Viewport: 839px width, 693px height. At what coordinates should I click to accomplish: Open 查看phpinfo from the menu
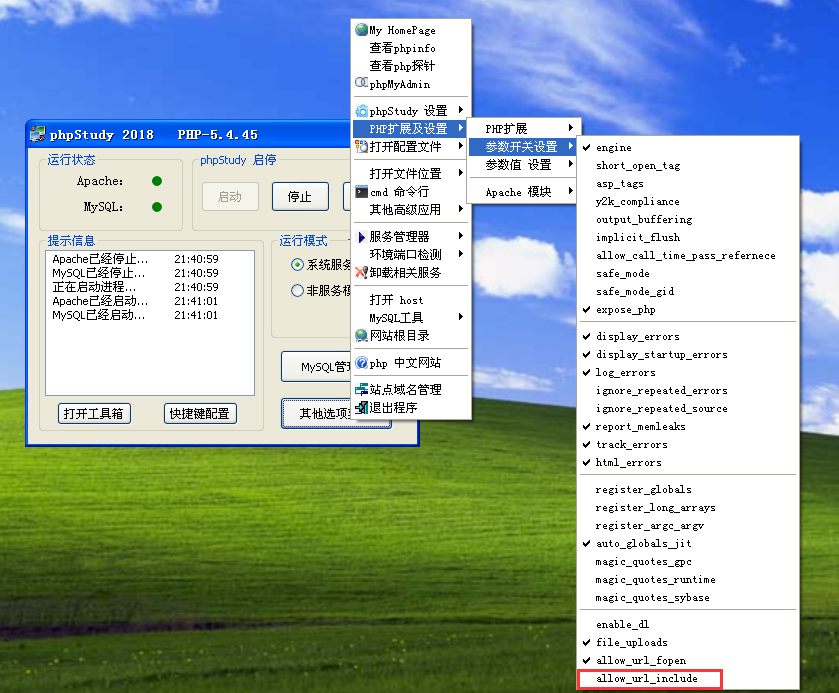click(x=411, y=48)
